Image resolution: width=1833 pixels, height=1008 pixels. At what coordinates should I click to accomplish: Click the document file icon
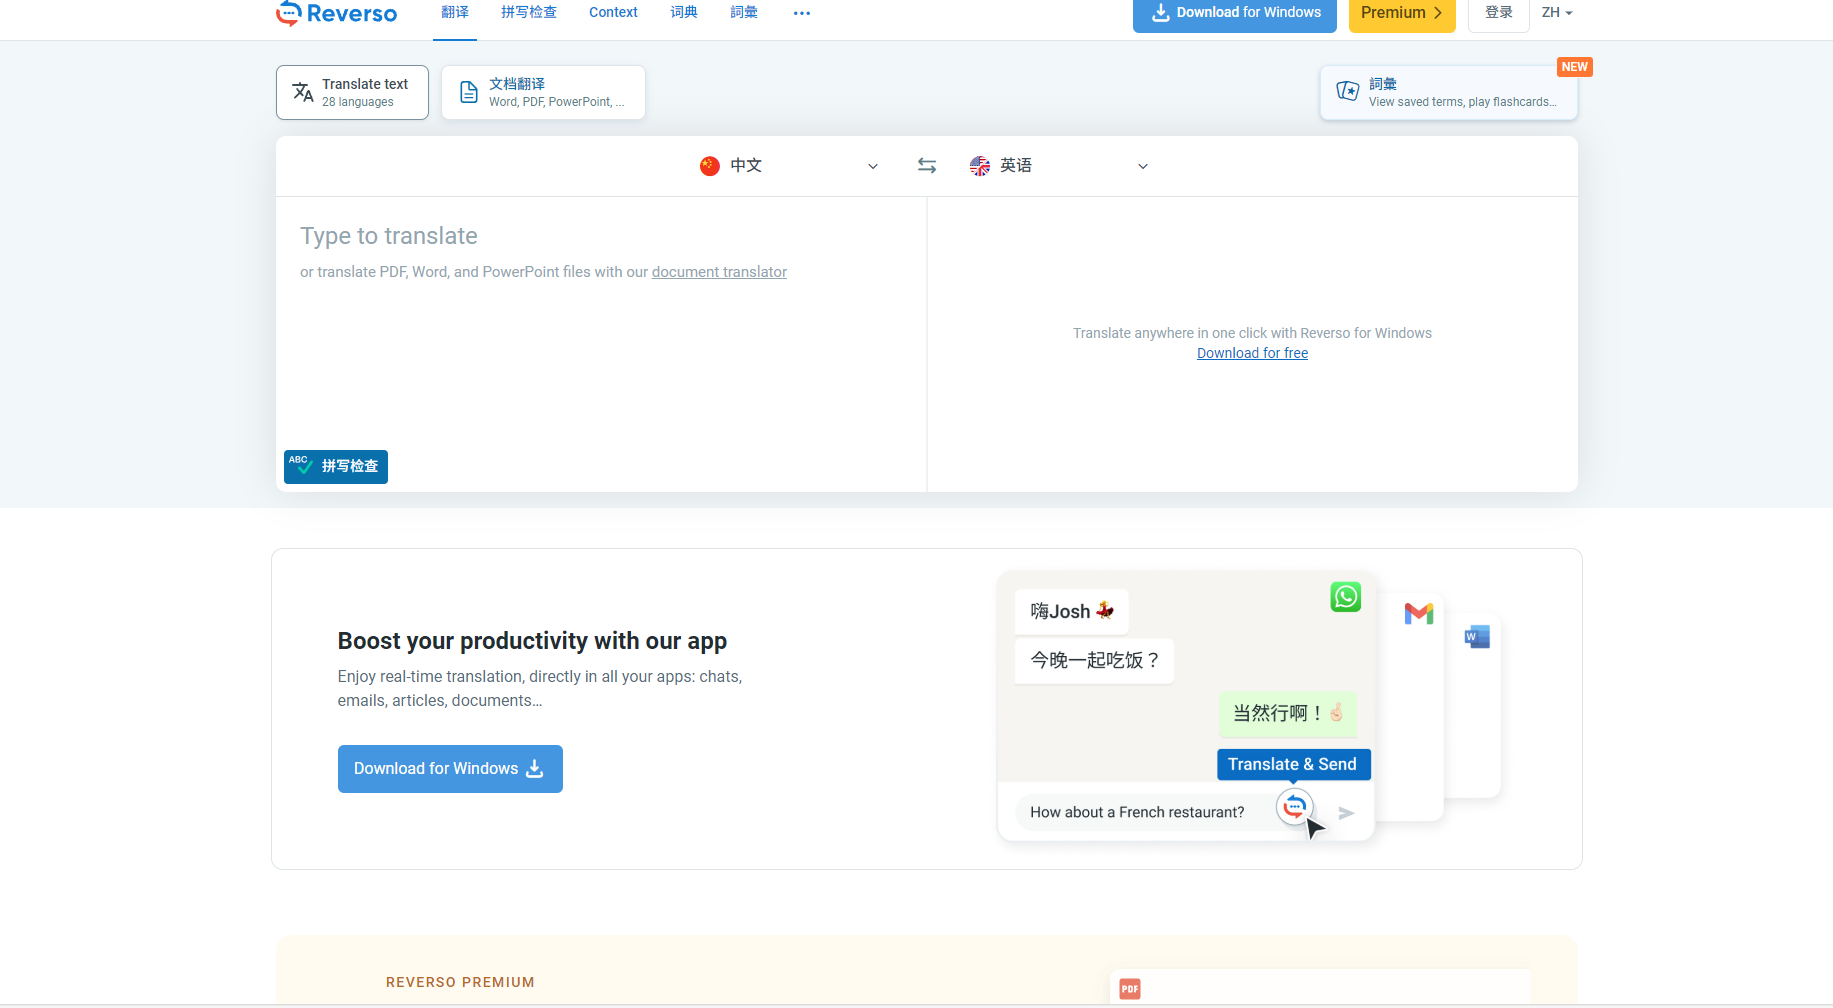tap(469, 92)
